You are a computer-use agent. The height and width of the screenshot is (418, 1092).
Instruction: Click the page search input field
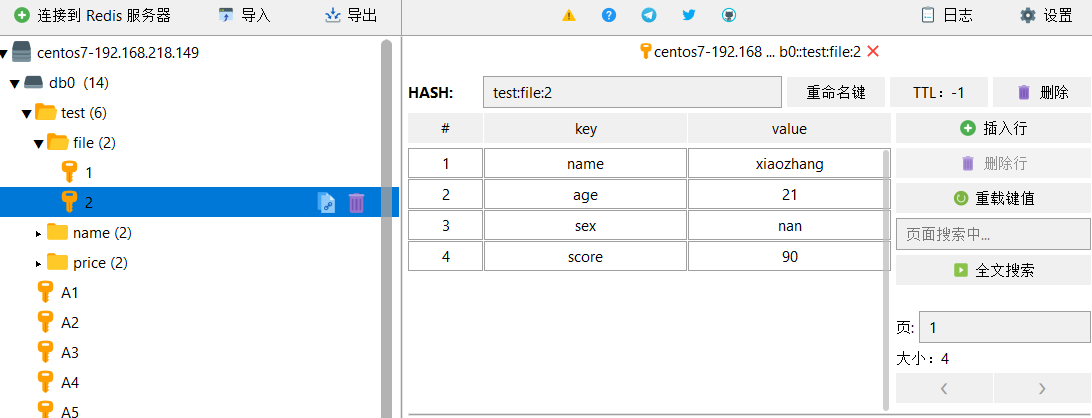tap(993, 235)
